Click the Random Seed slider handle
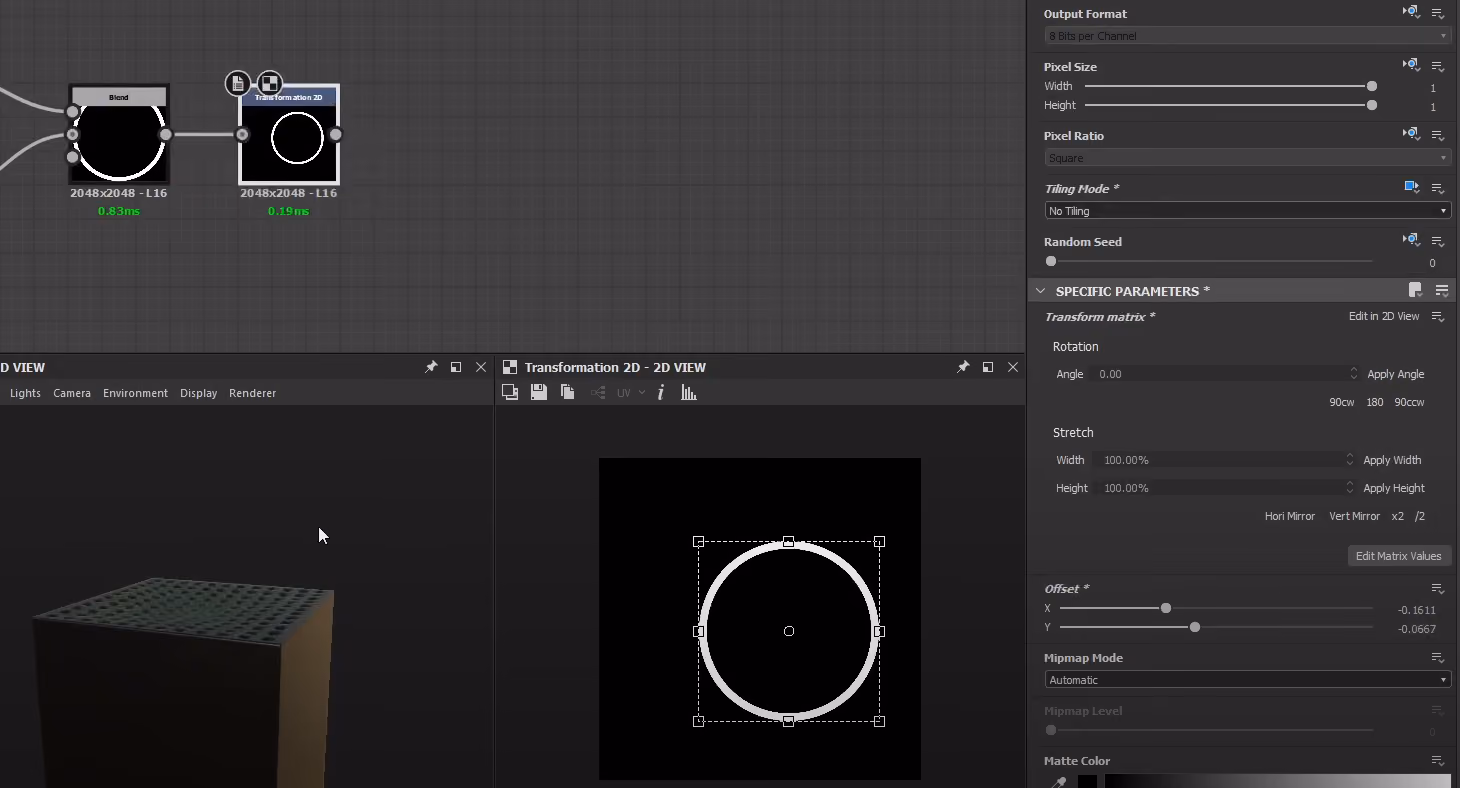1460x788 pixels. (1051, 261)
